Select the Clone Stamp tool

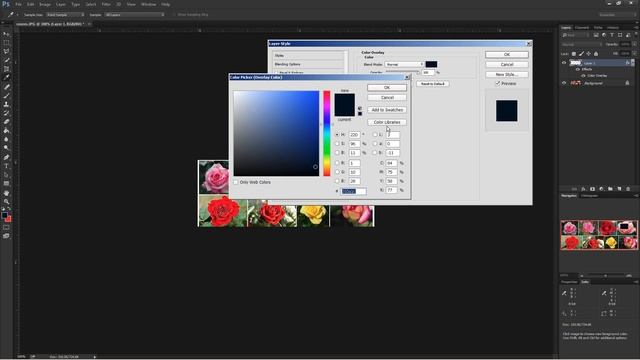(x=6, y=104)
